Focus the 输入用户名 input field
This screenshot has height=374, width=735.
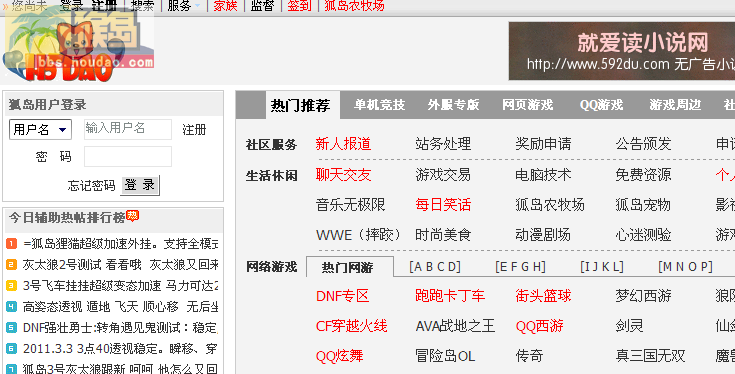click(x=128, y=129)
